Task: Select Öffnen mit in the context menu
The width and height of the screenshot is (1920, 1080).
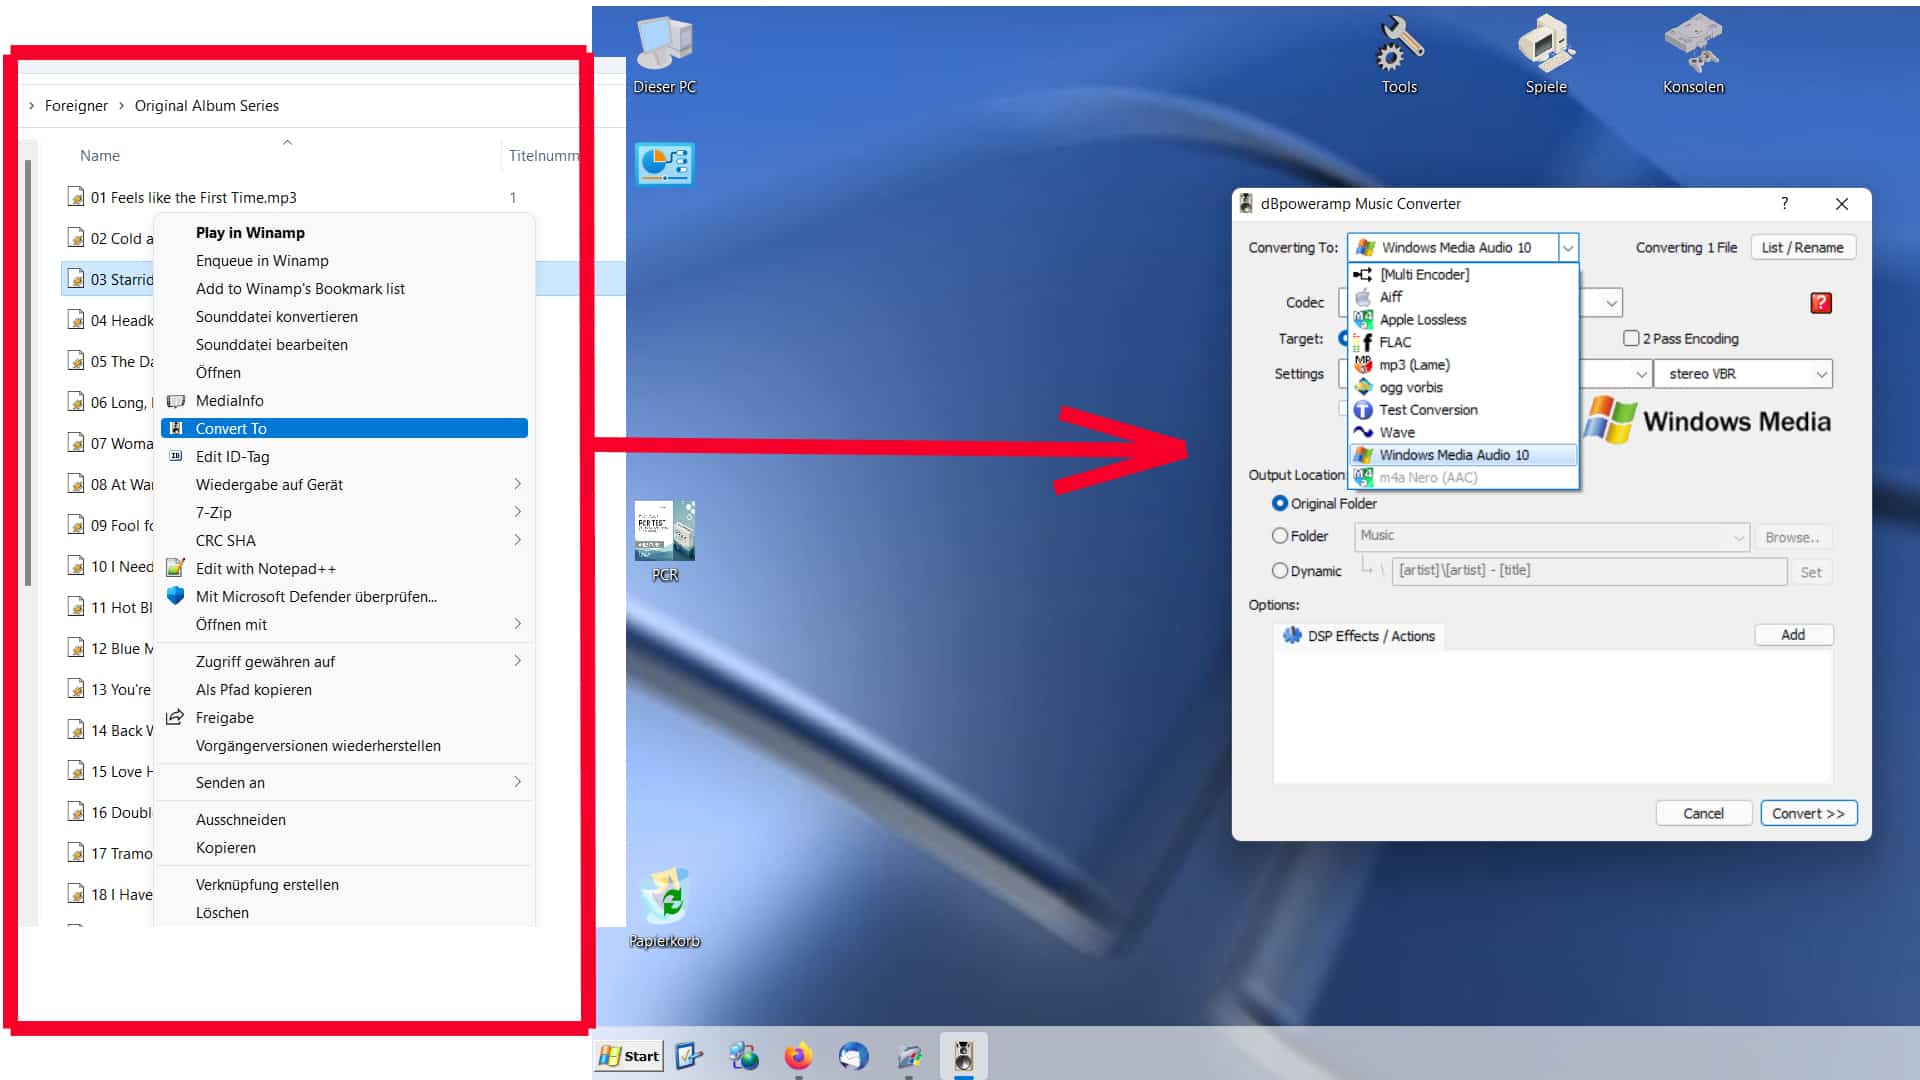Action: click(x=345, y=624)
